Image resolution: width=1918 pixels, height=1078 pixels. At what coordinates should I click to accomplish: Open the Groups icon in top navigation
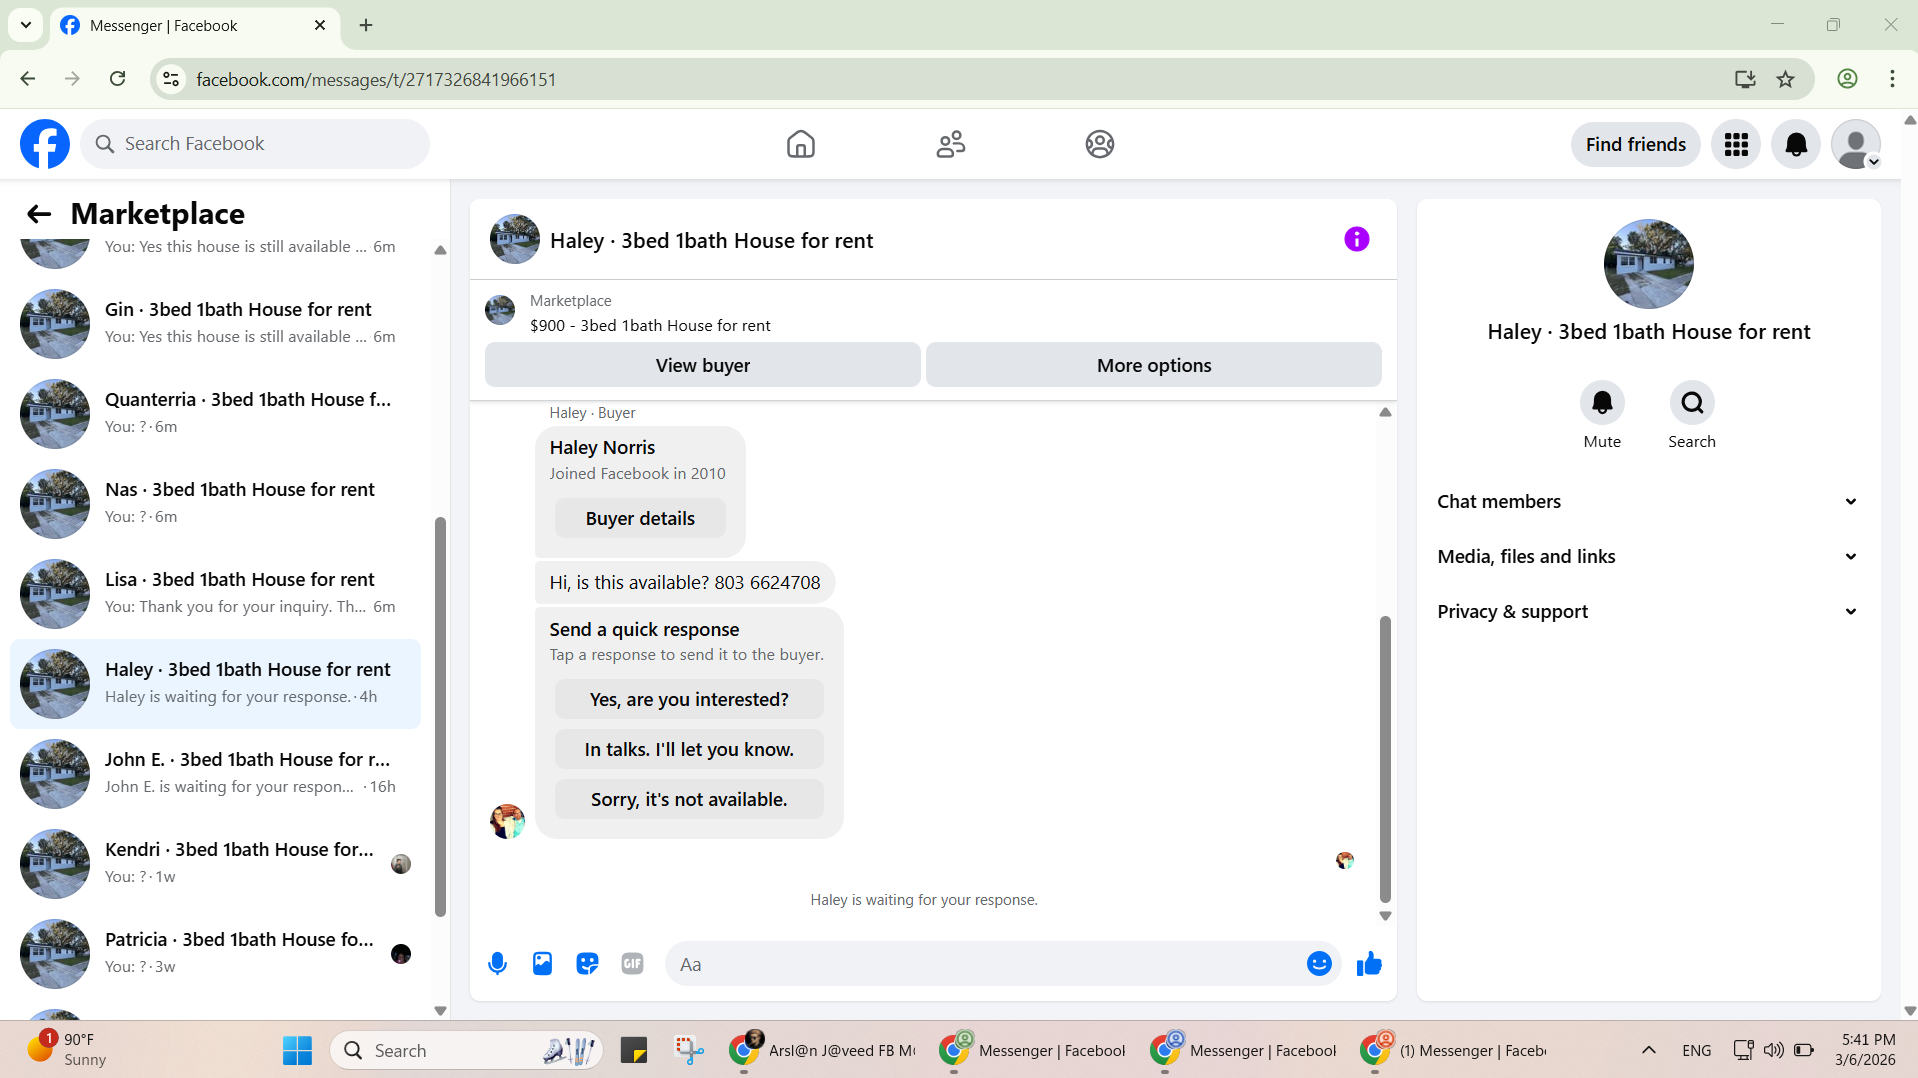[x=1099, y=144]
